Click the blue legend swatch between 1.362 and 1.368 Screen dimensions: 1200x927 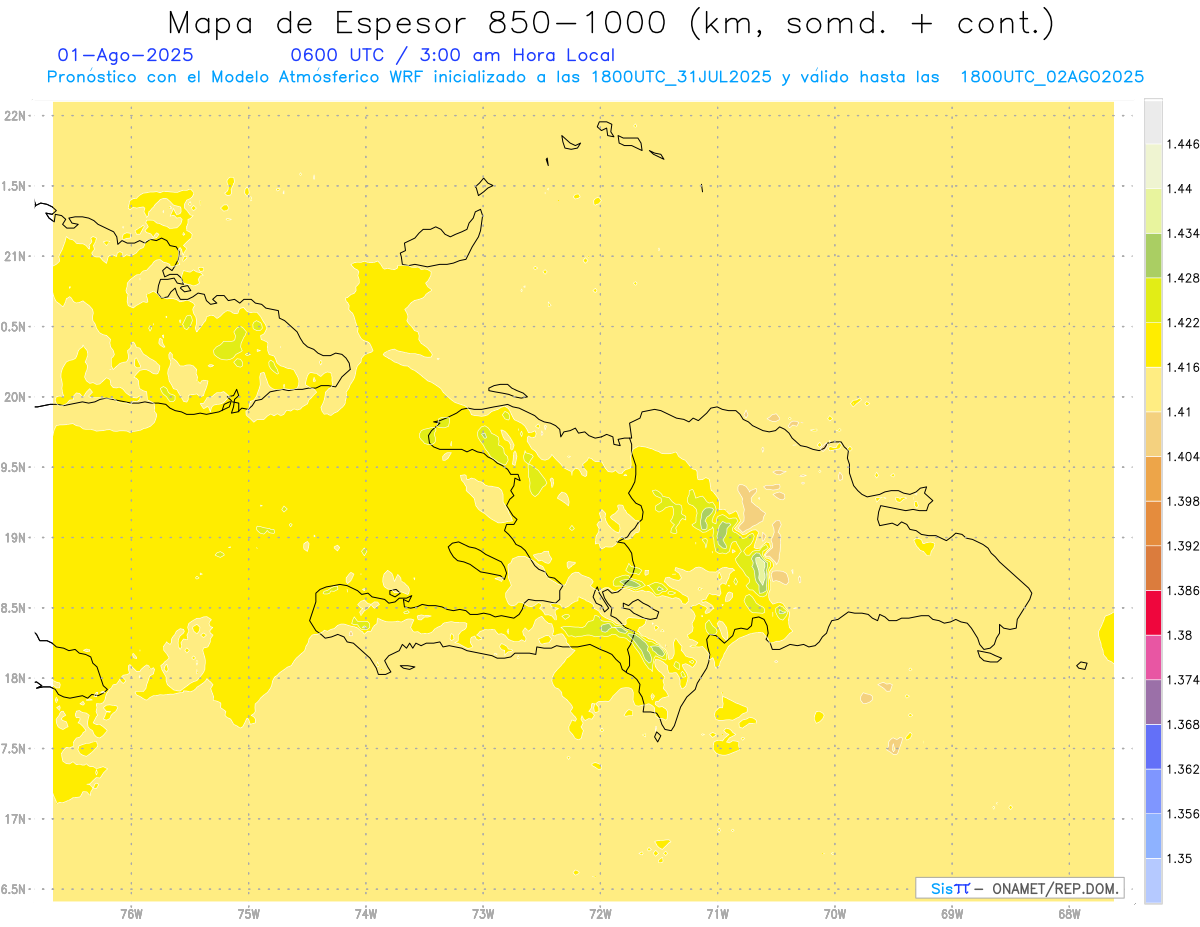[1153, 746]
